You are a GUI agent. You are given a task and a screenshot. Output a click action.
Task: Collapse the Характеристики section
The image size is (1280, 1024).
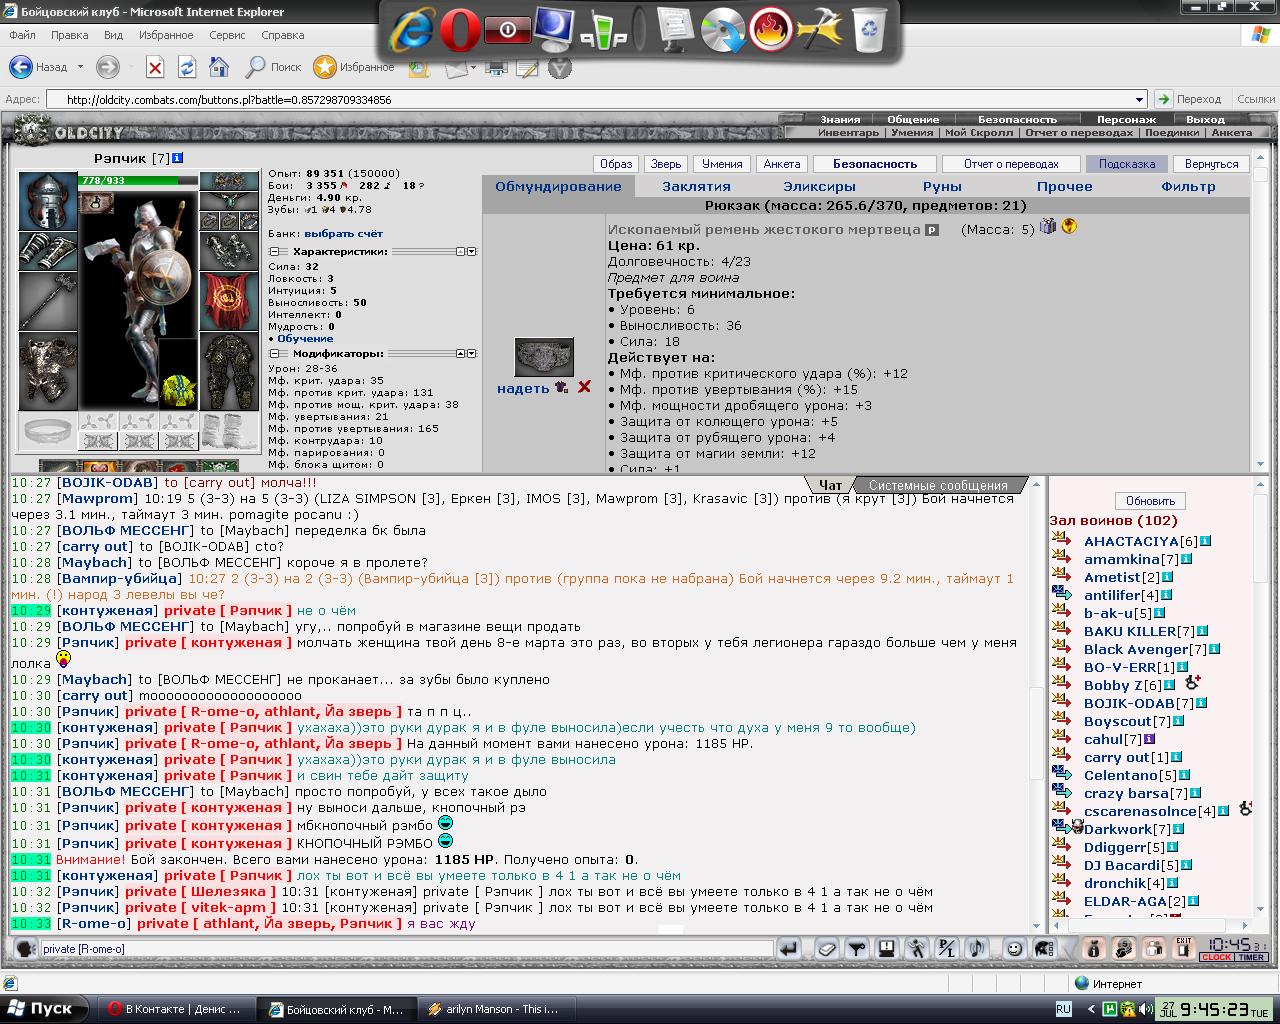click(275, 252)
